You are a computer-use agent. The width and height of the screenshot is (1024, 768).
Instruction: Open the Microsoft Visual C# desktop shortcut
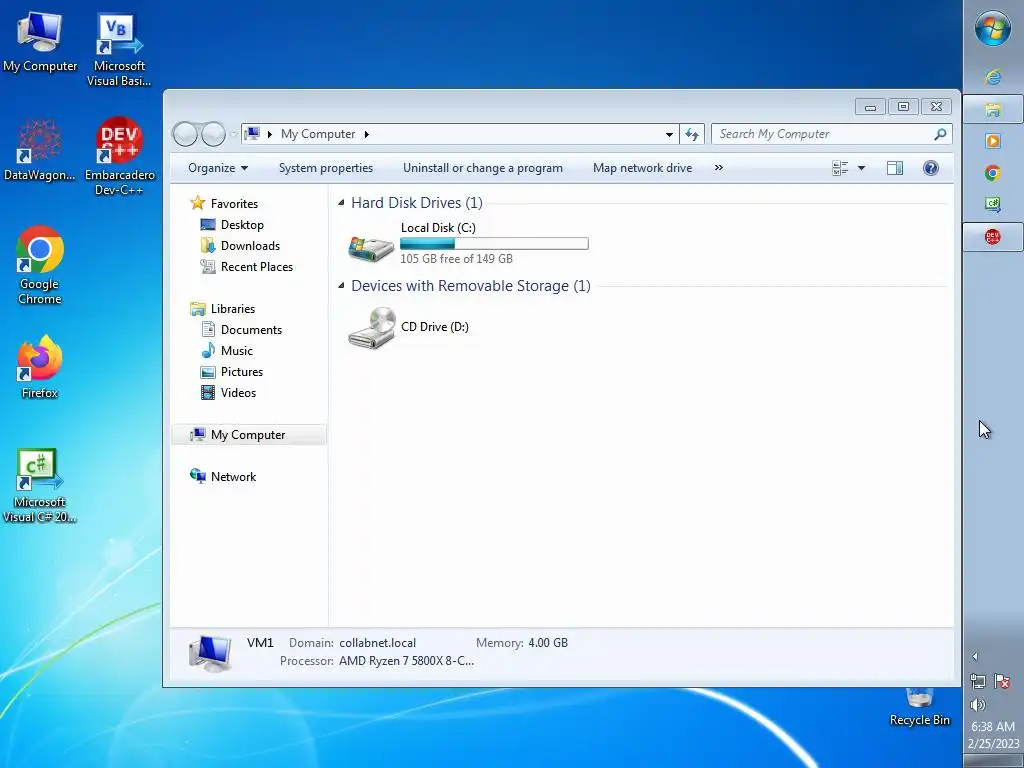[39, 485]
